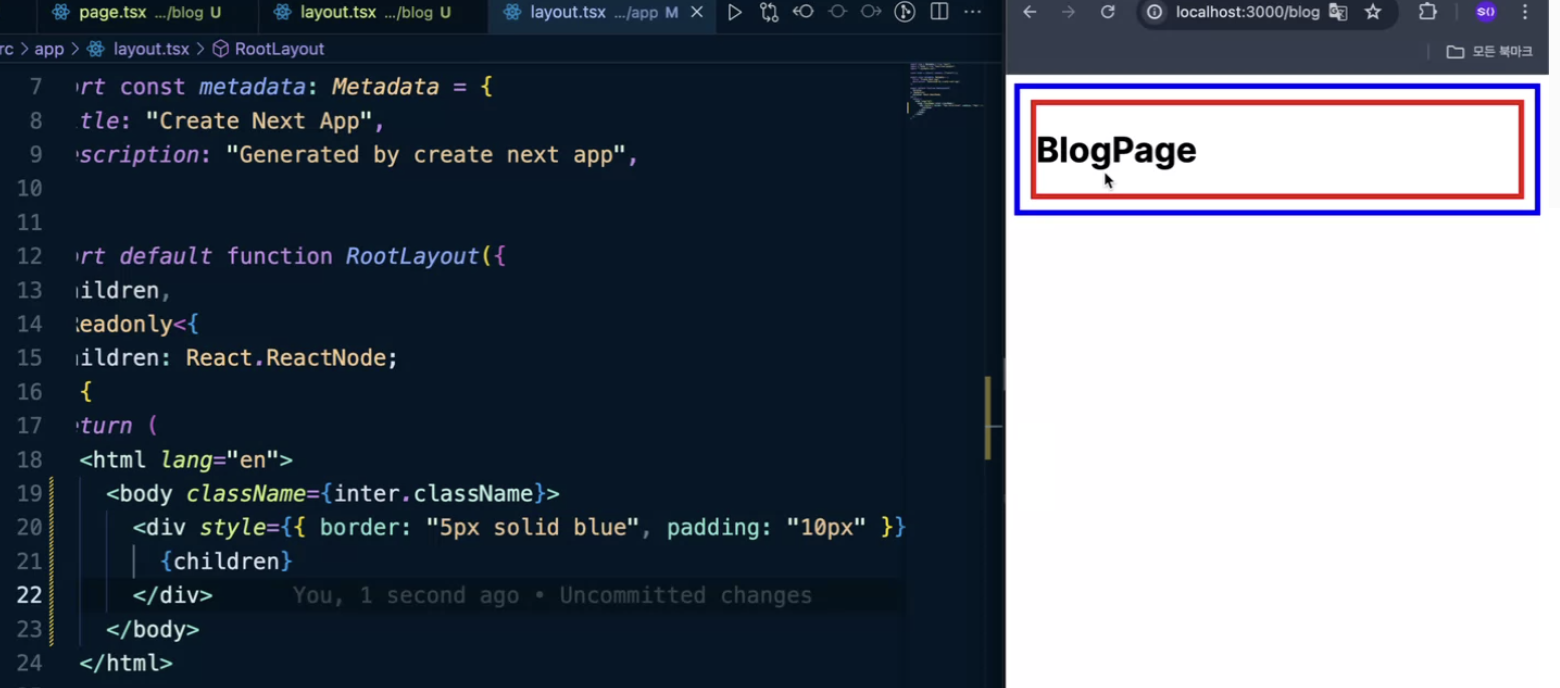Click the RootLayout function name on line 12
The image size is (1560, 688).
pyautogui.click(x=413, y=256)
